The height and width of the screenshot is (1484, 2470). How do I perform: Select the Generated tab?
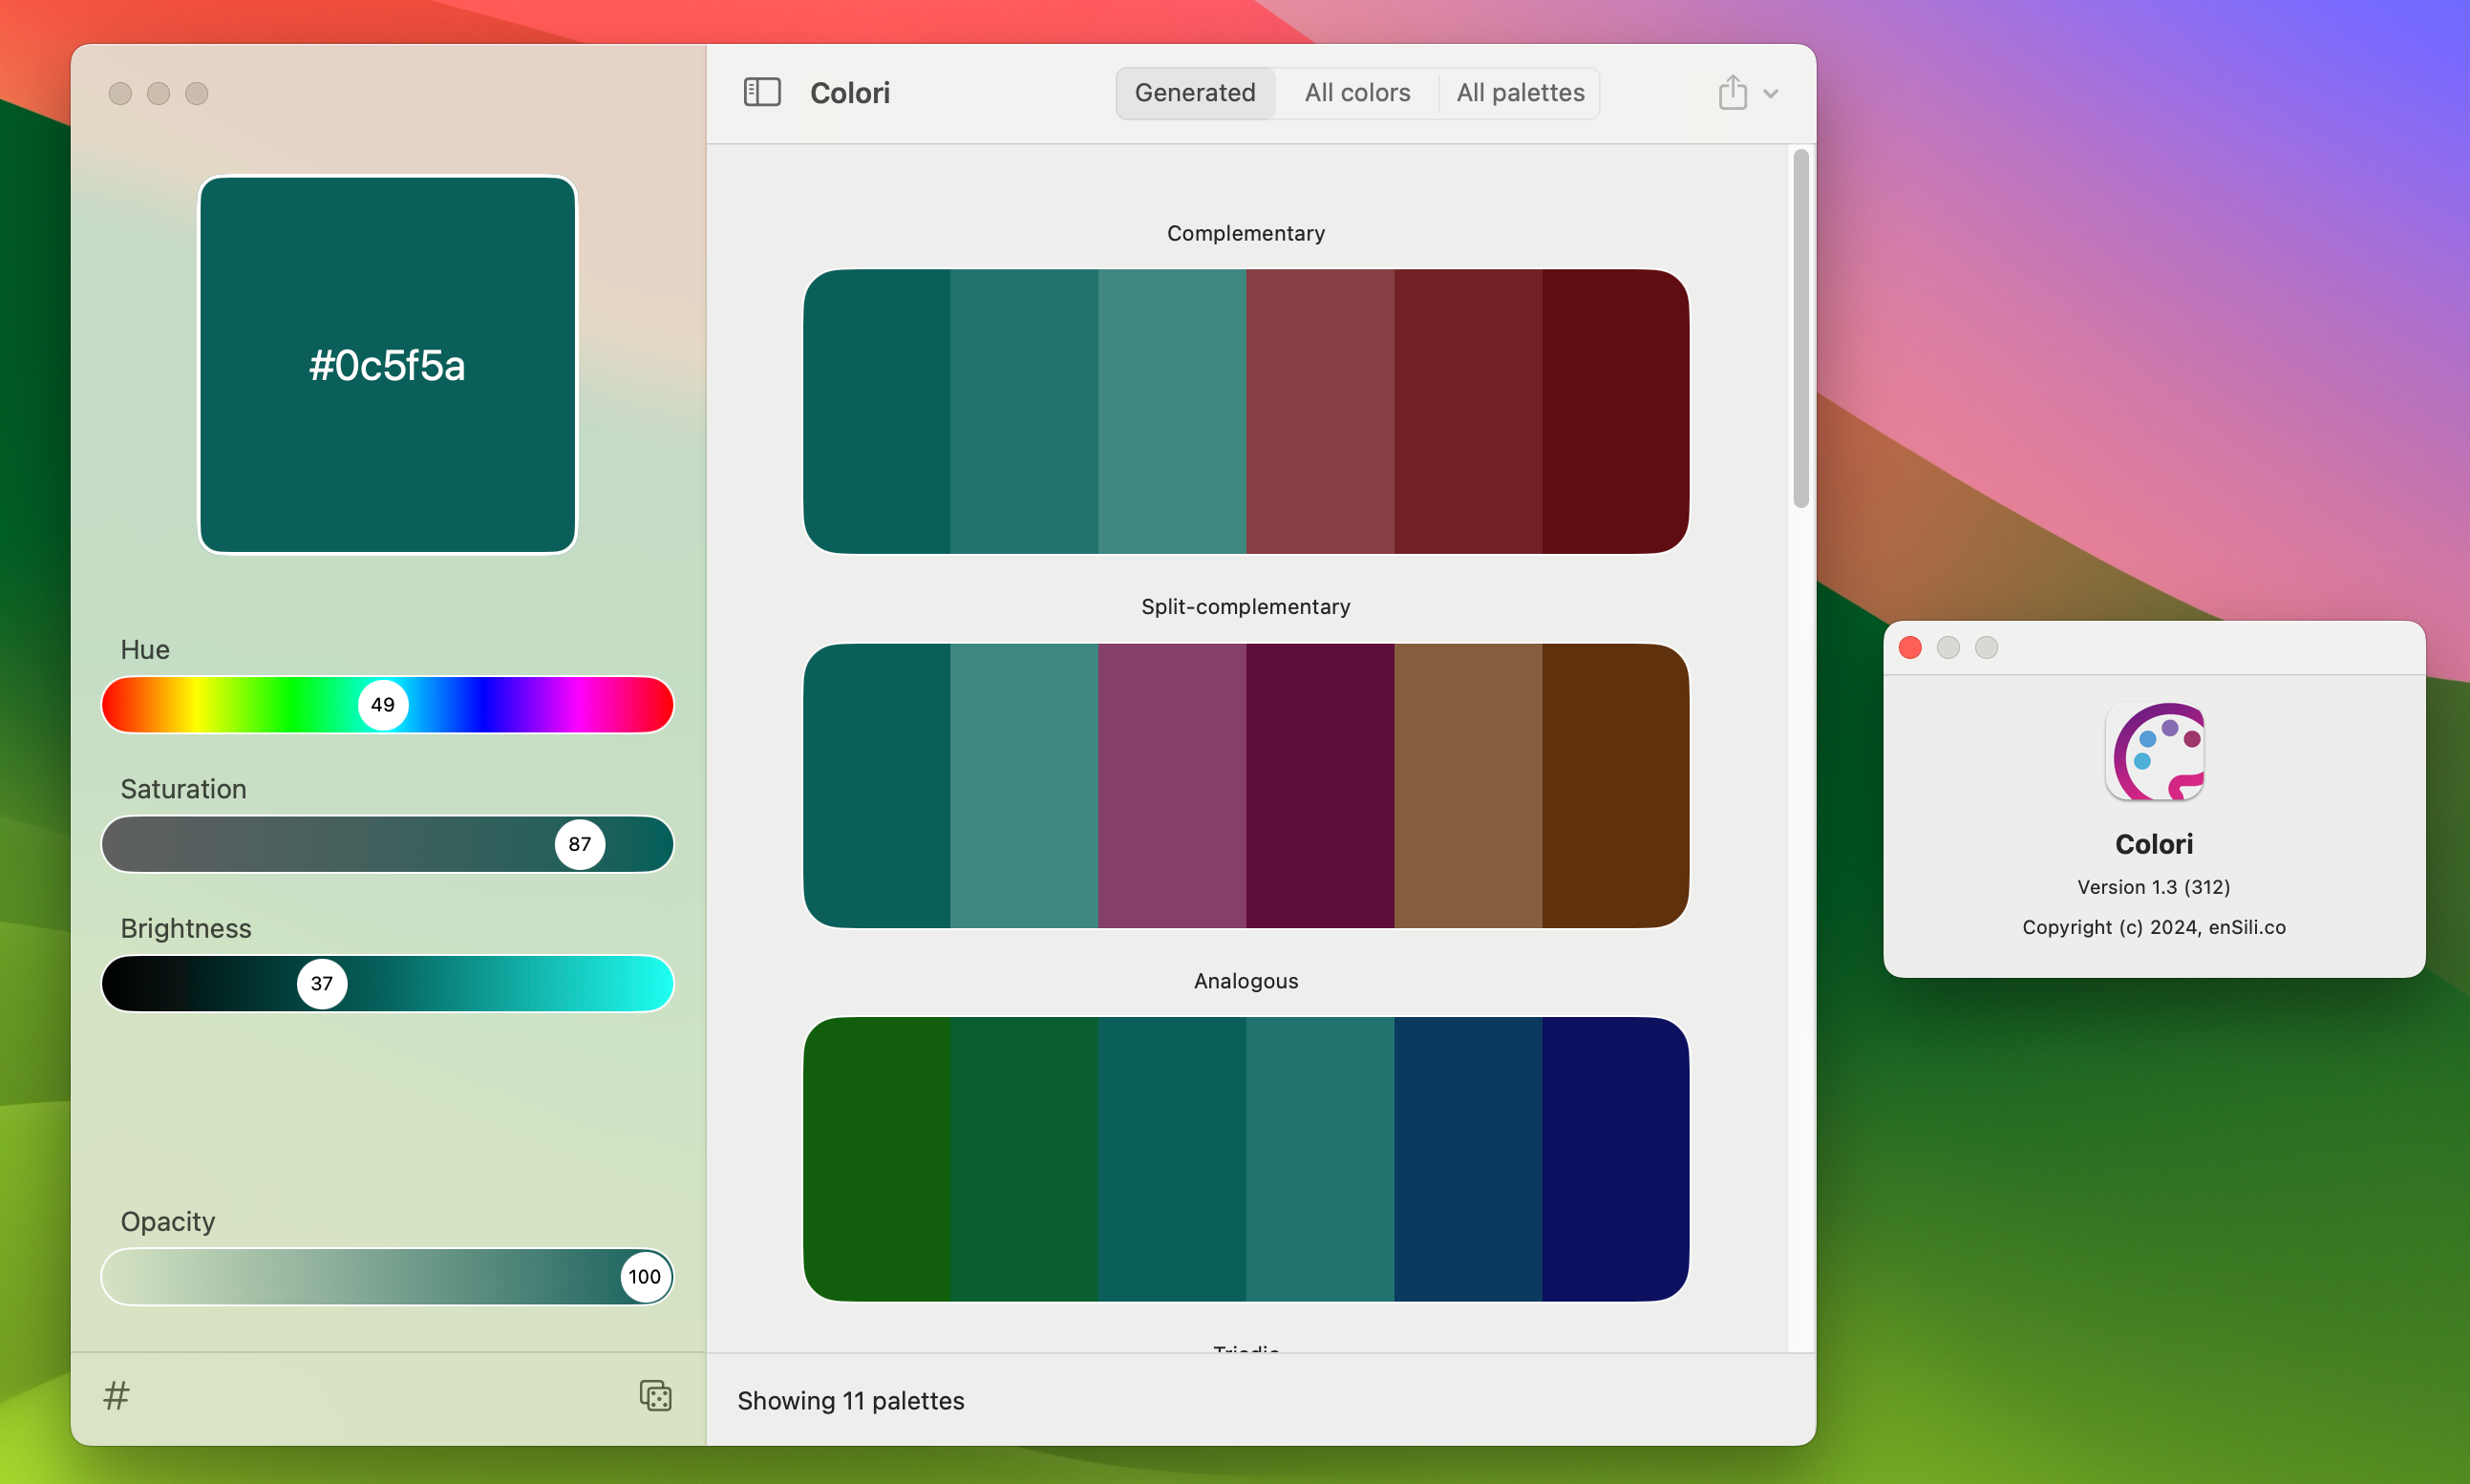pyautogui.click(x=1194, y=92)
